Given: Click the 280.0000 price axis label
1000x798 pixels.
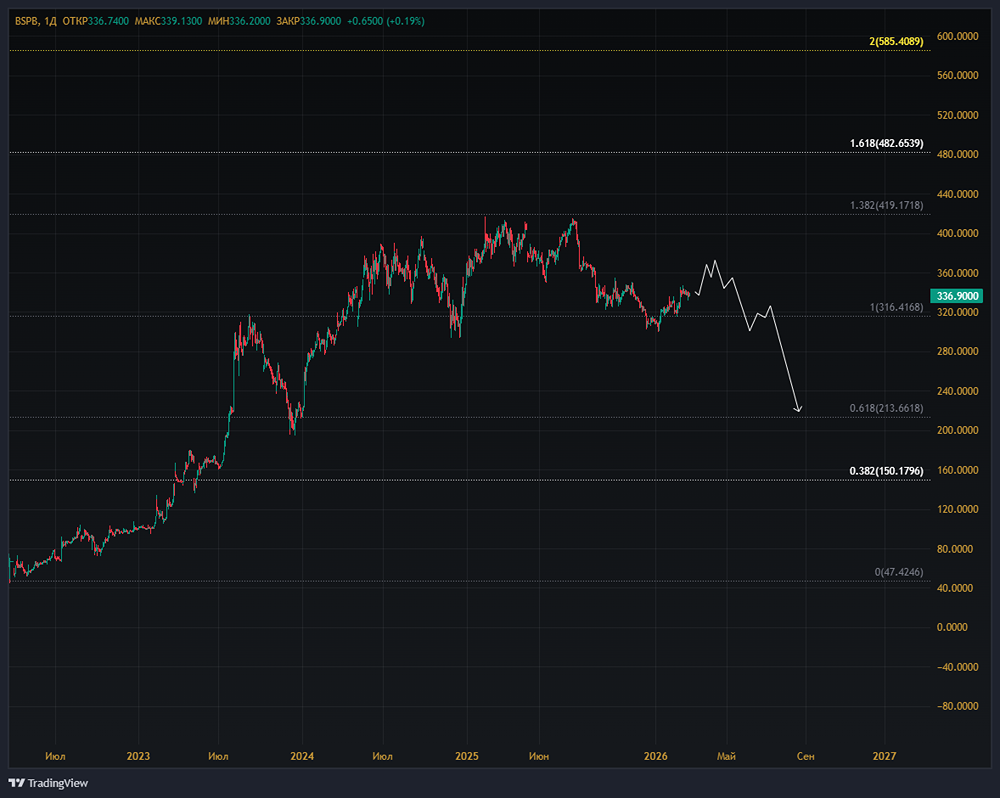Looking at the screenshot, I should click(957, 351).
